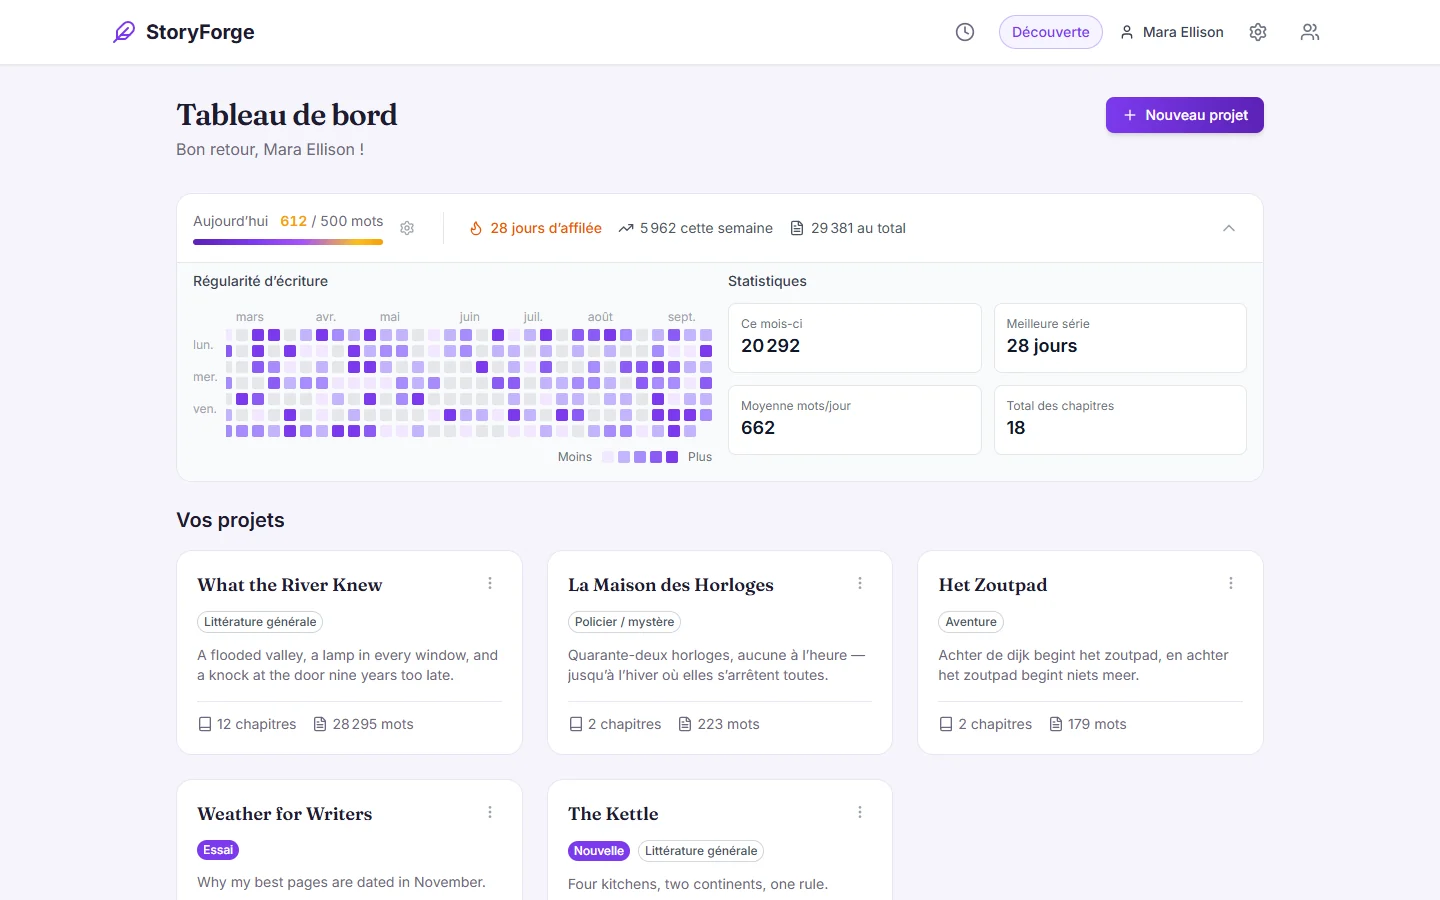Open the writing history clock icon
Viewport: 1440px width, 900px height.
965,32
